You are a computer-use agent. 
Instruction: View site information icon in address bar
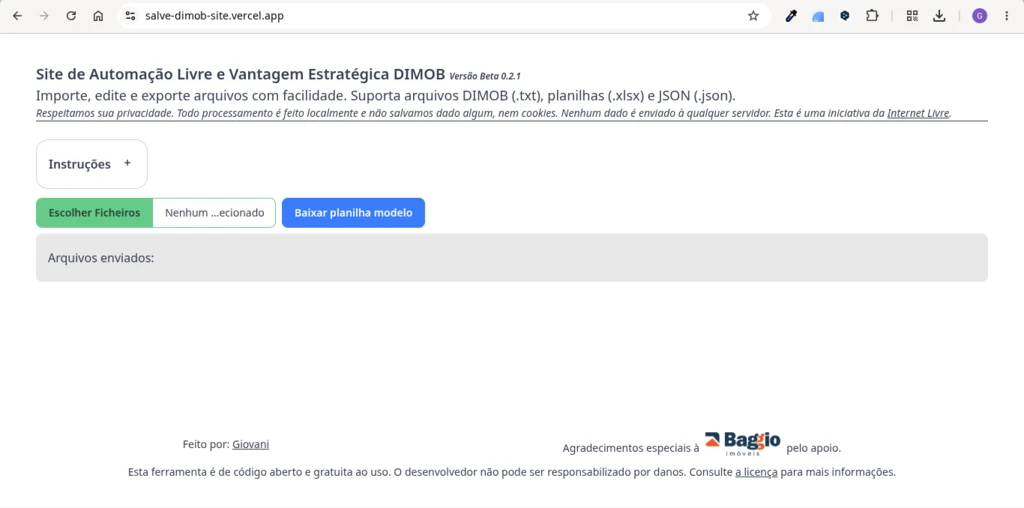tap(131, 16)
